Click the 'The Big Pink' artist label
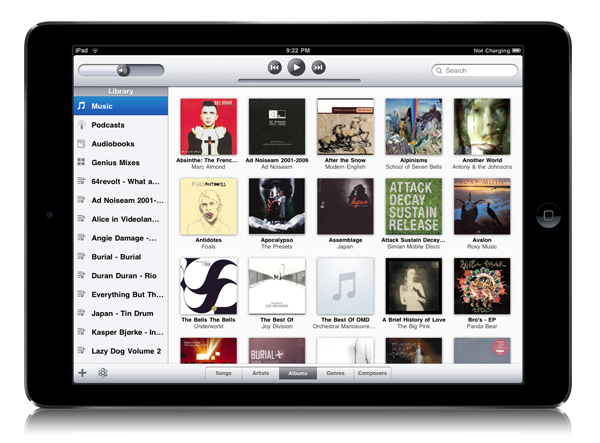Screen dimensions: 600x443 (414, 326)
